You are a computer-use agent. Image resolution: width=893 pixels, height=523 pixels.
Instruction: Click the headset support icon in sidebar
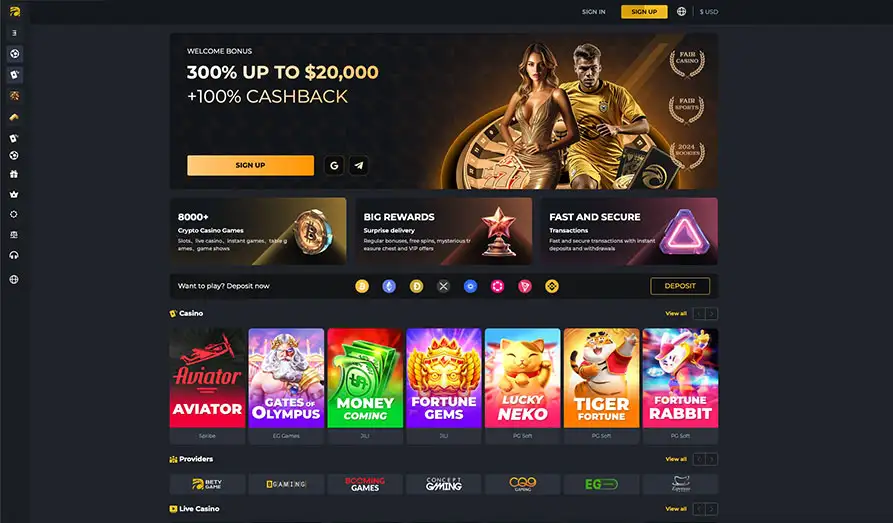coord(14,255)
